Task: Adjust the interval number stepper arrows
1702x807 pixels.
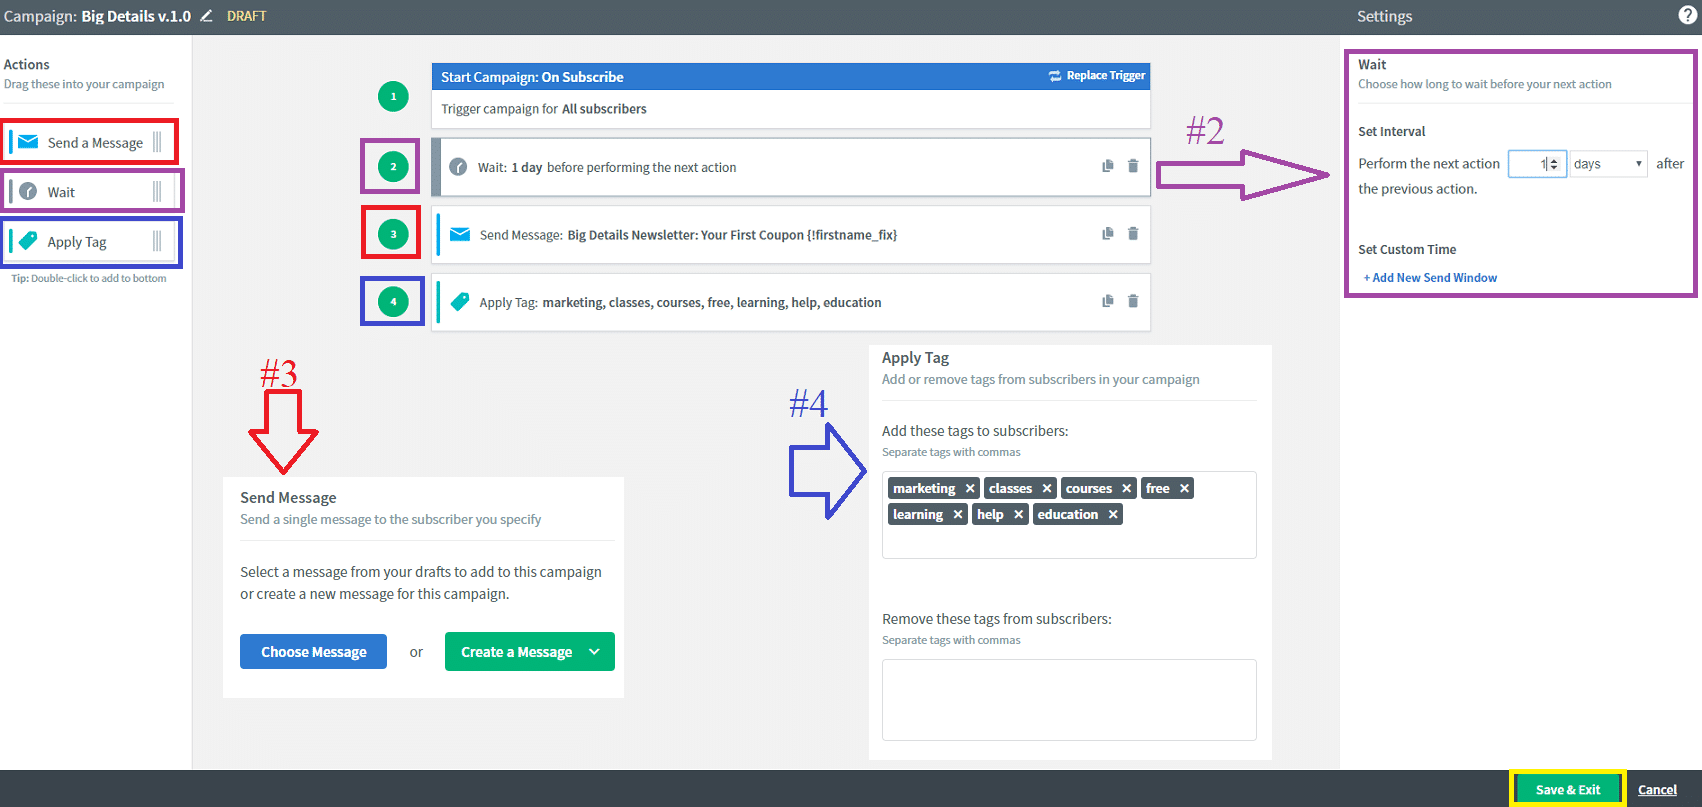Action: click(x=1553, y=164)
